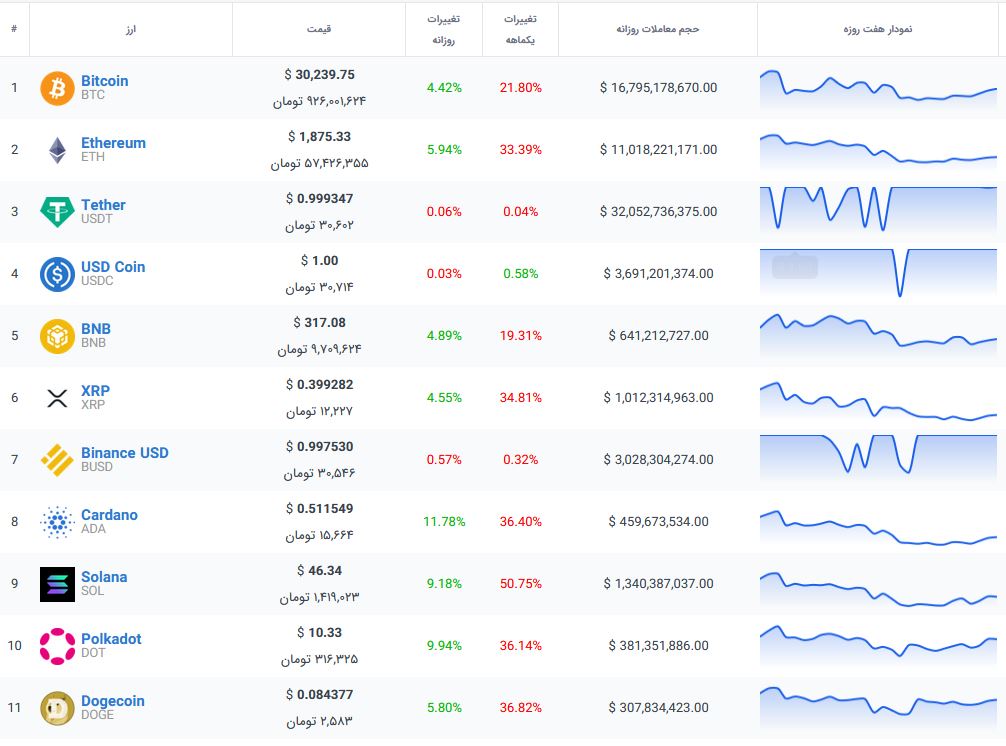Open the Cardano coin link

[x=109, y=515]
